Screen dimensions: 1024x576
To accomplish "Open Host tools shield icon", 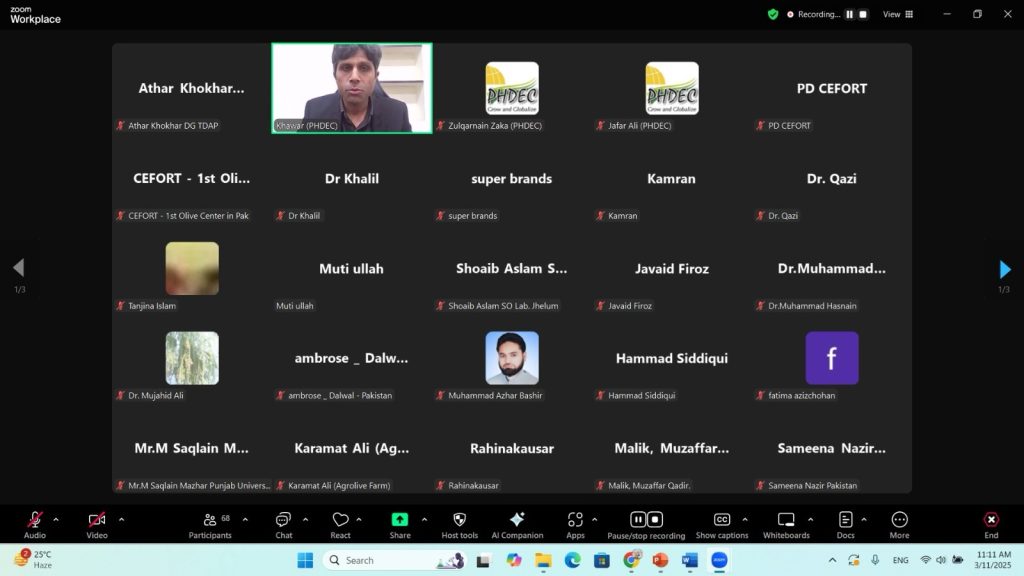I will click(459, 524).
